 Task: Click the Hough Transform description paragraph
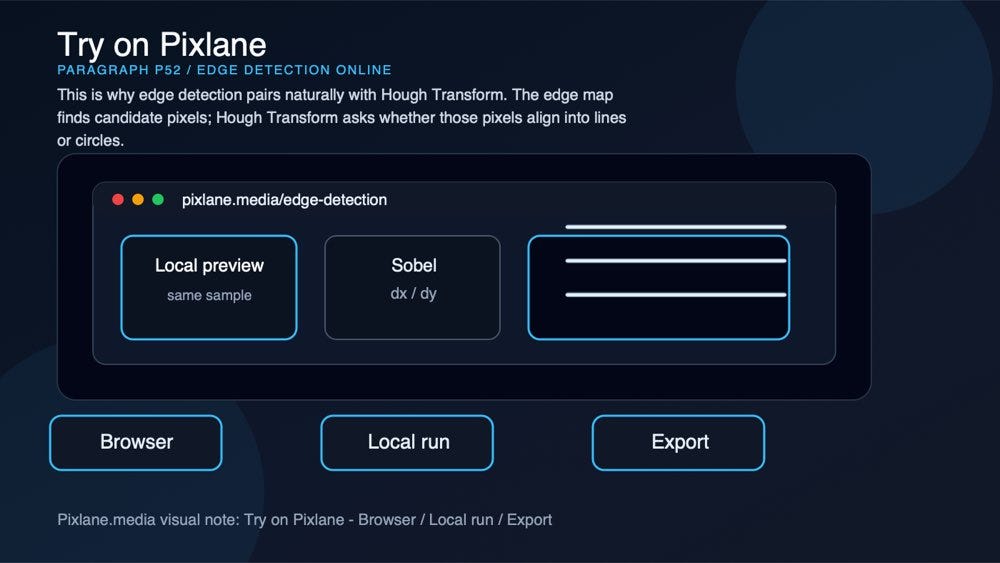(342, 118)
